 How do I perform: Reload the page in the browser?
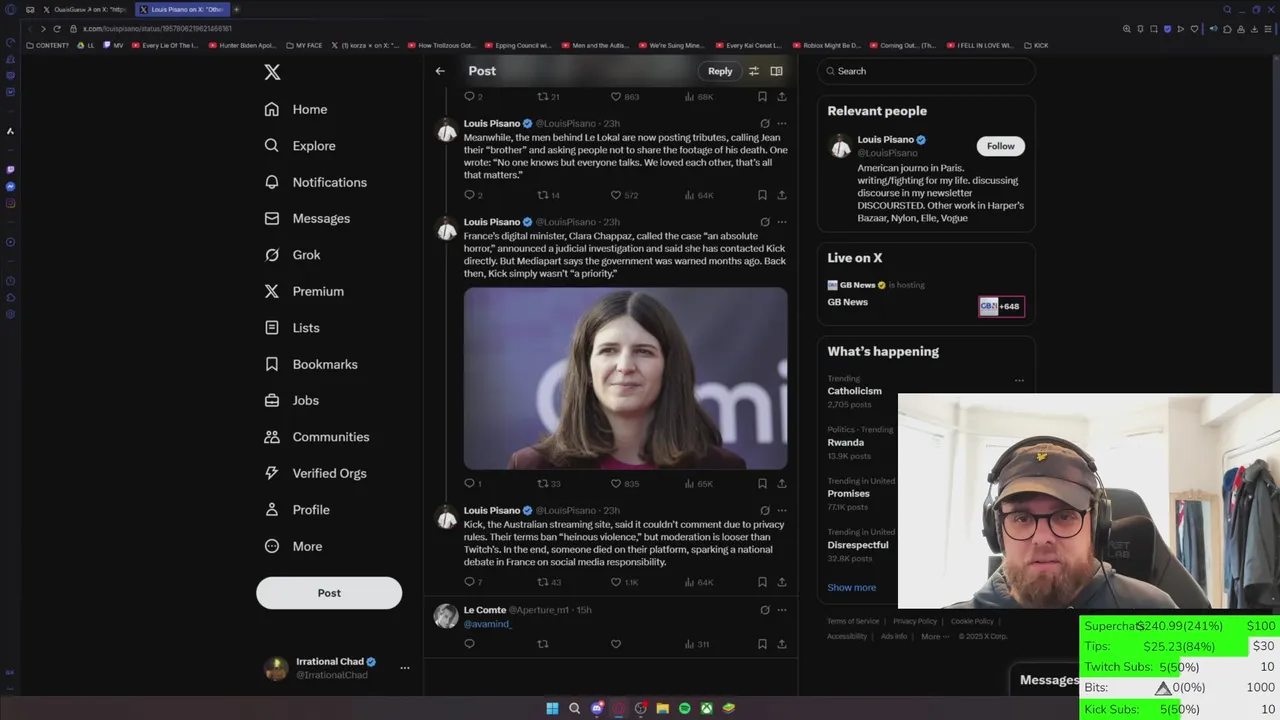click(57, 29)
